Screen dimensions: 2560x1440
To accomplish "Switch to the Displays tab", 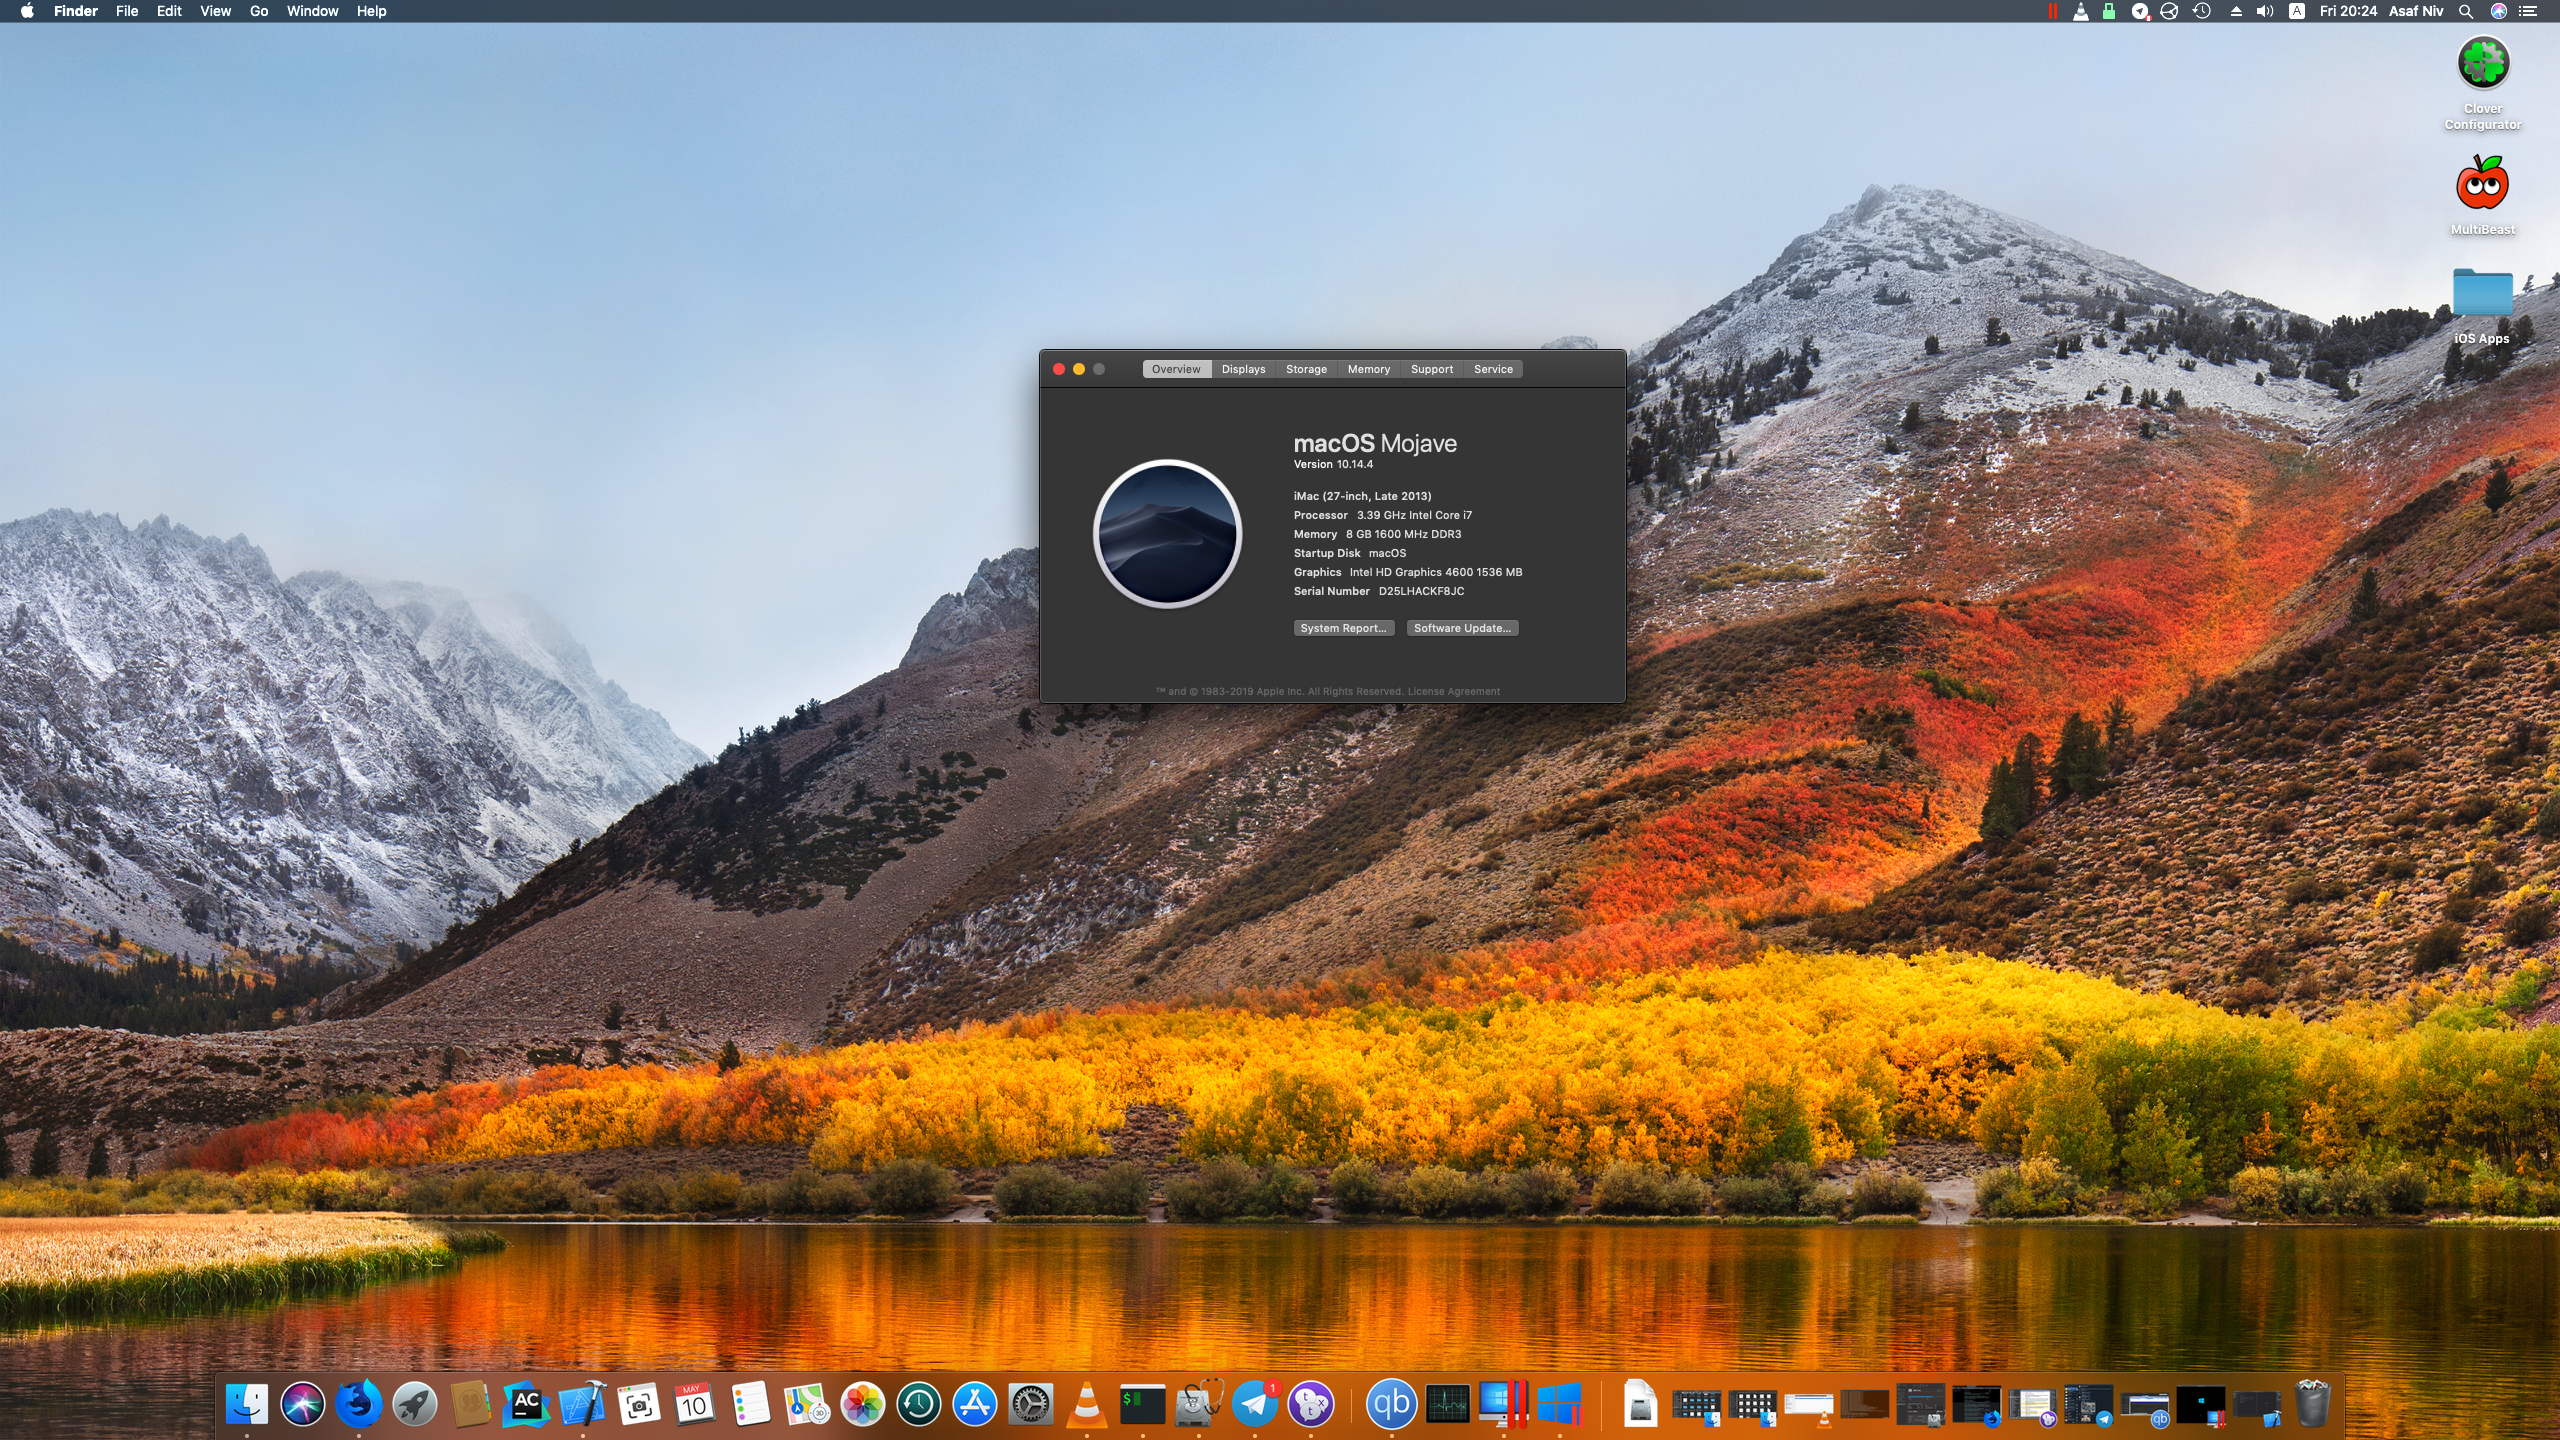I will (1243, 369).
